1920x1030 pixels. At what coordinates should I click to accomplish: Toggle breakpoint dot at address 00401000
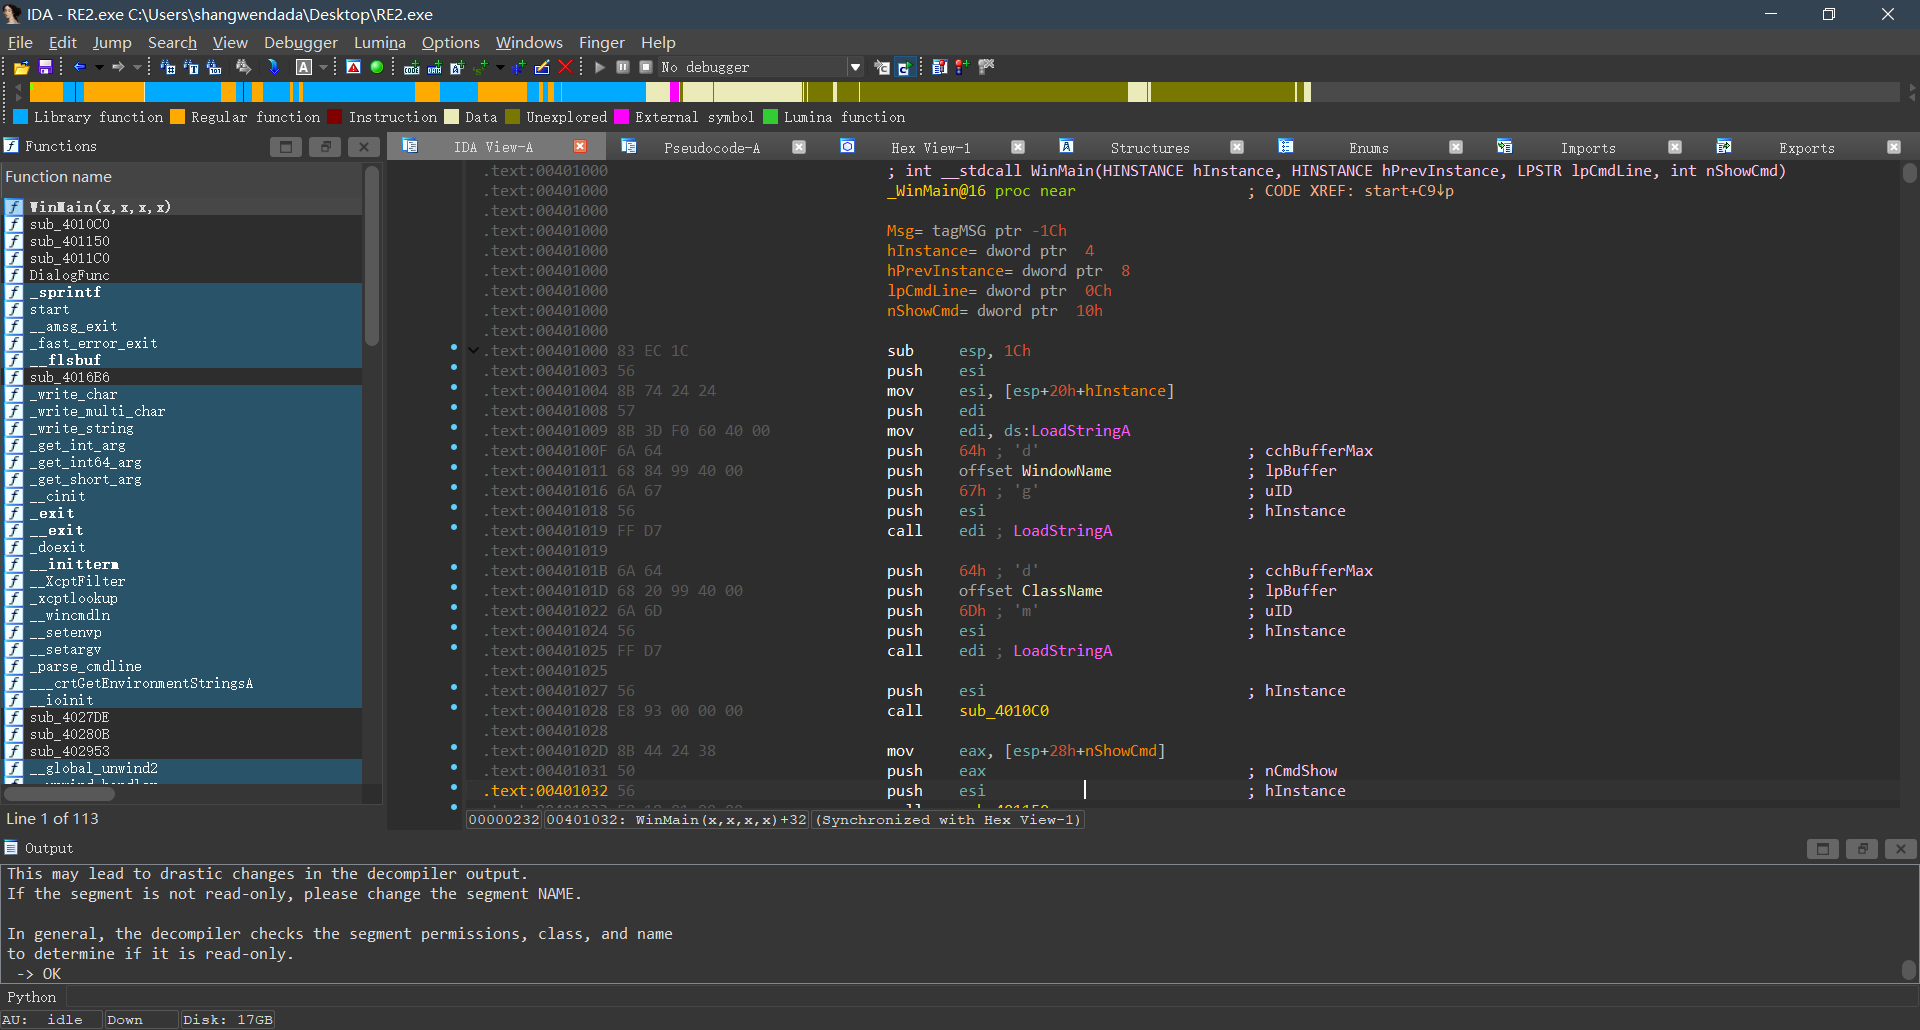(x=454, y=347)
